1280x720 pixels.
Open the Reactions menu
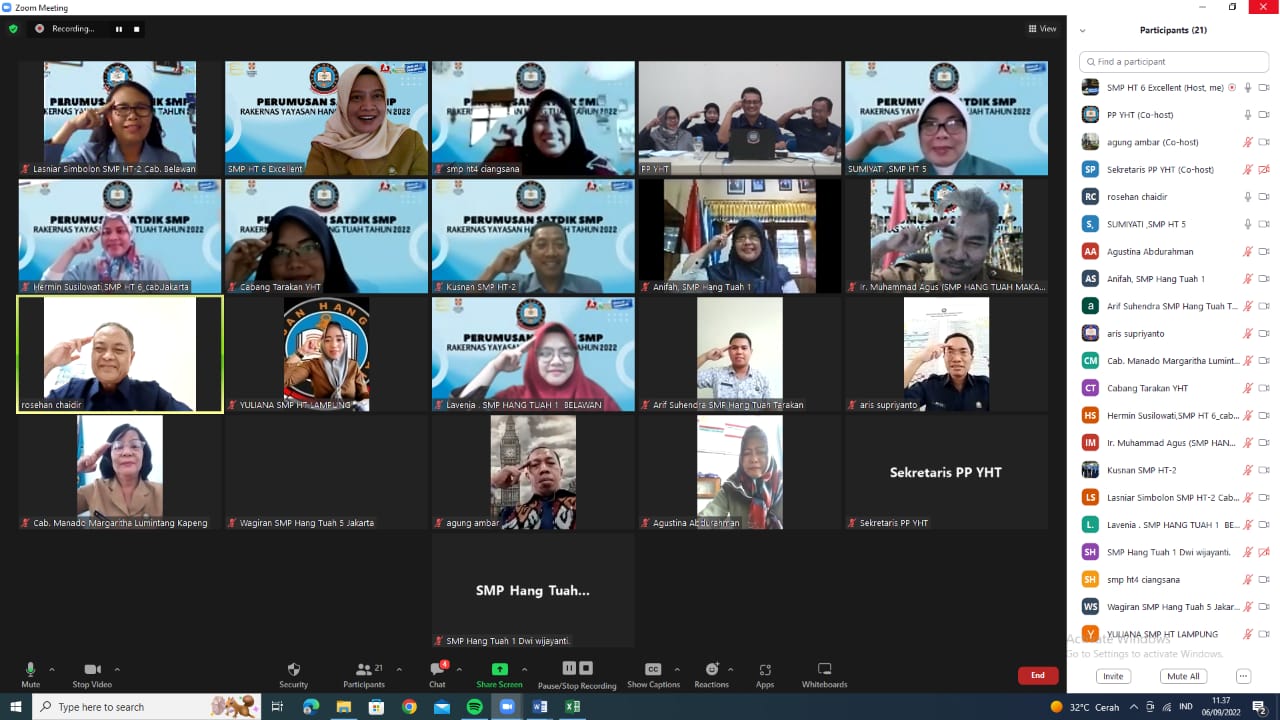tap(711, 674)
